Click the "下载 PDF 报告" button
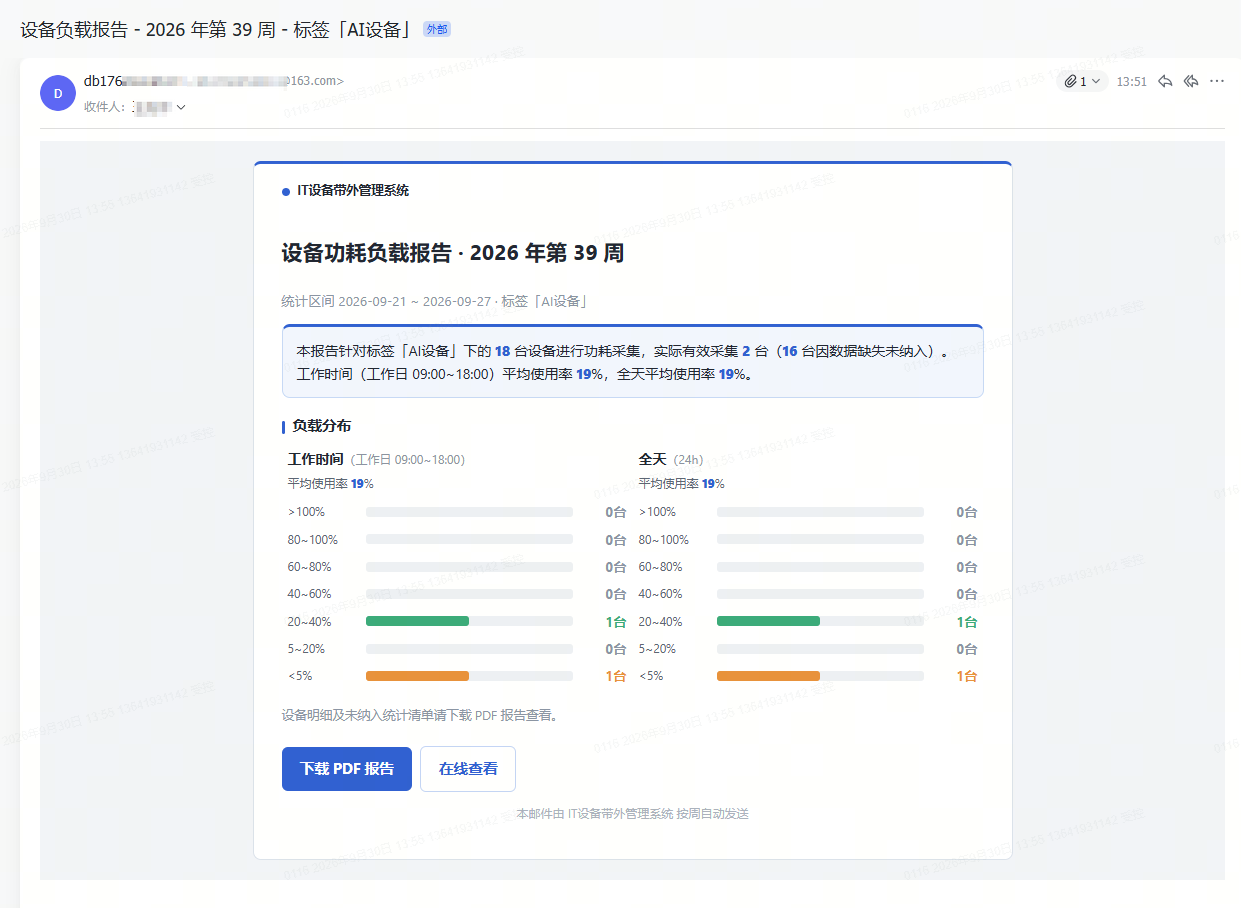1241x908 pixels. pos(347,769)
